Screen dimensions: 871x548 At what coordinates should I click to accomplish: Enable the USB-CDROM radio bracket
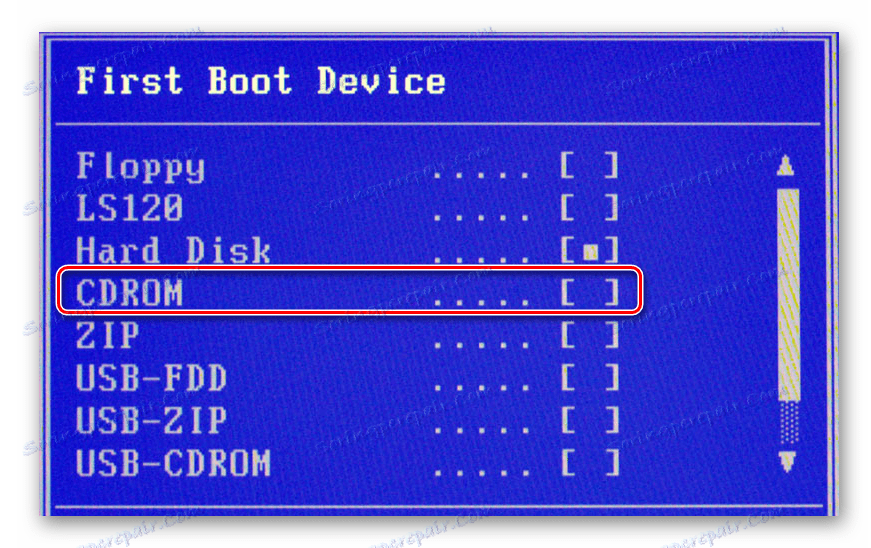pos(589,462)
